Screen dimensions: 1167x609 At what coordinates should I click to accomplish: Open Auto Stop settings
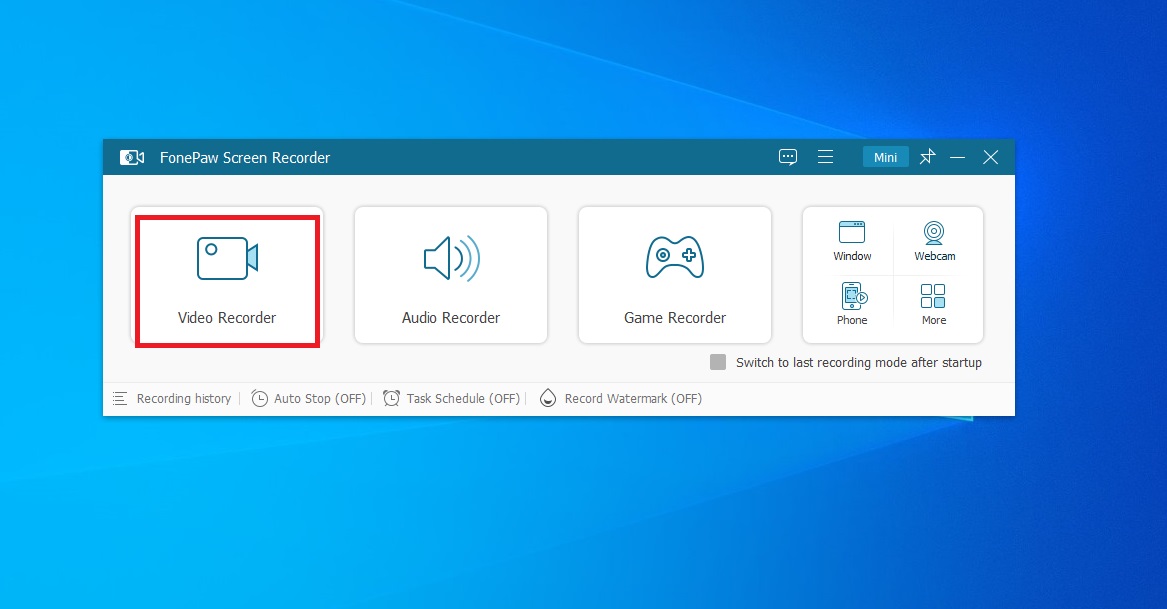(x=309, y=399)
